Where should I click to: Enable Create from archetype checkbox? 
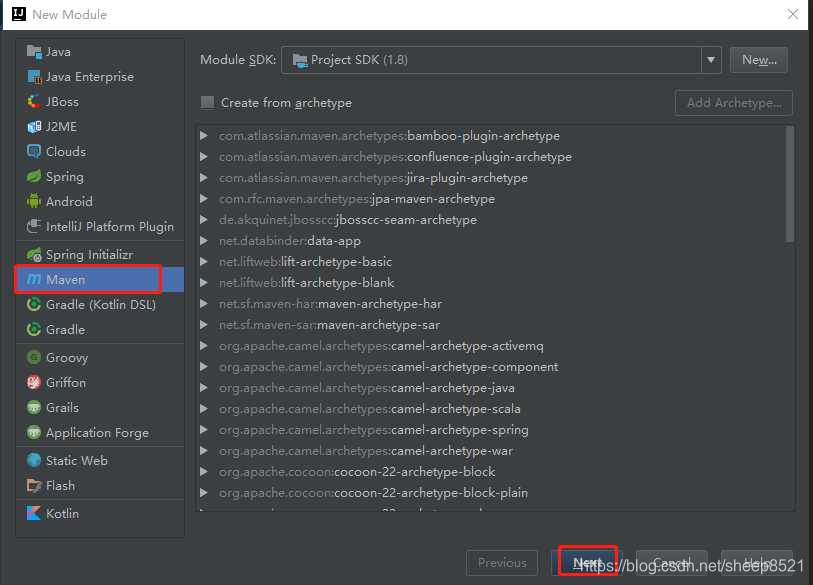pyautogui.click(x=207, y=102)
